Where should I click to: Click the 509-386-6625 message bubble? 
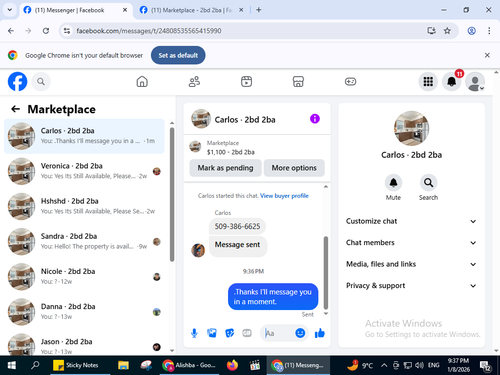(237, 226)
